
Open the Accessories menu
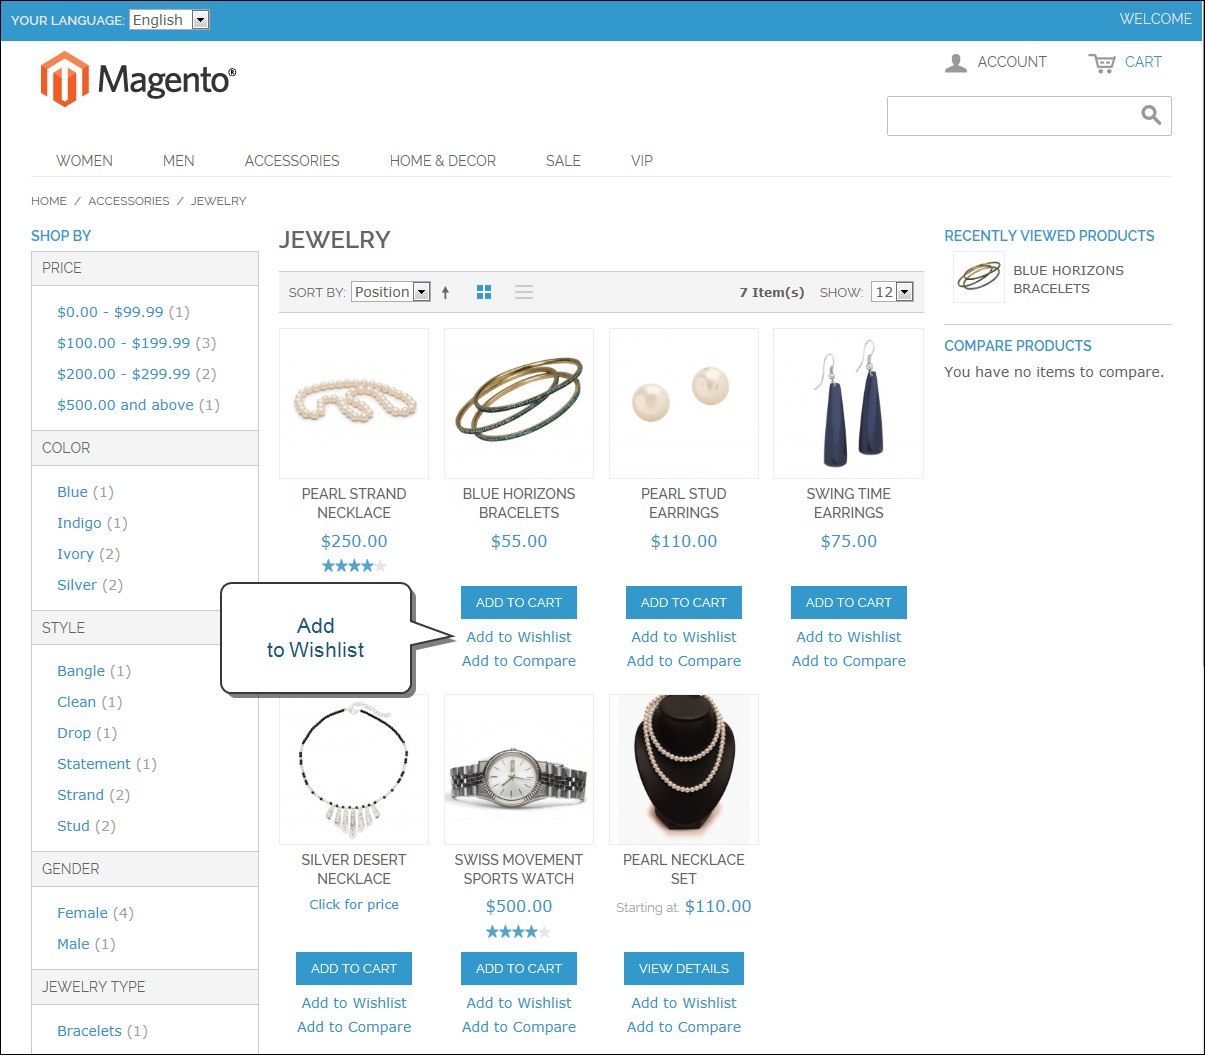292,161
